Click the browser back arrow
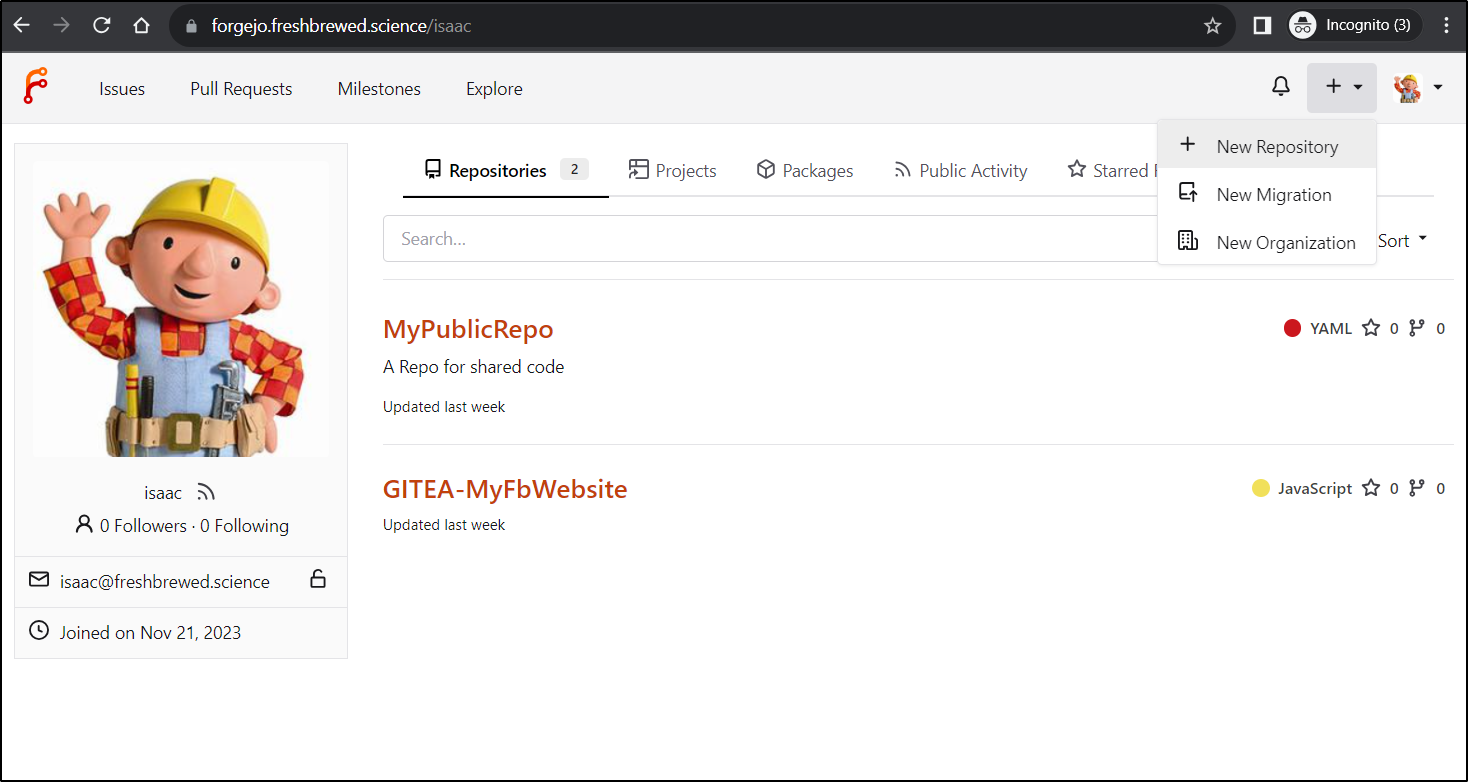The width and height of the screenshot is (1468, 782). click(x=21, y=25)
